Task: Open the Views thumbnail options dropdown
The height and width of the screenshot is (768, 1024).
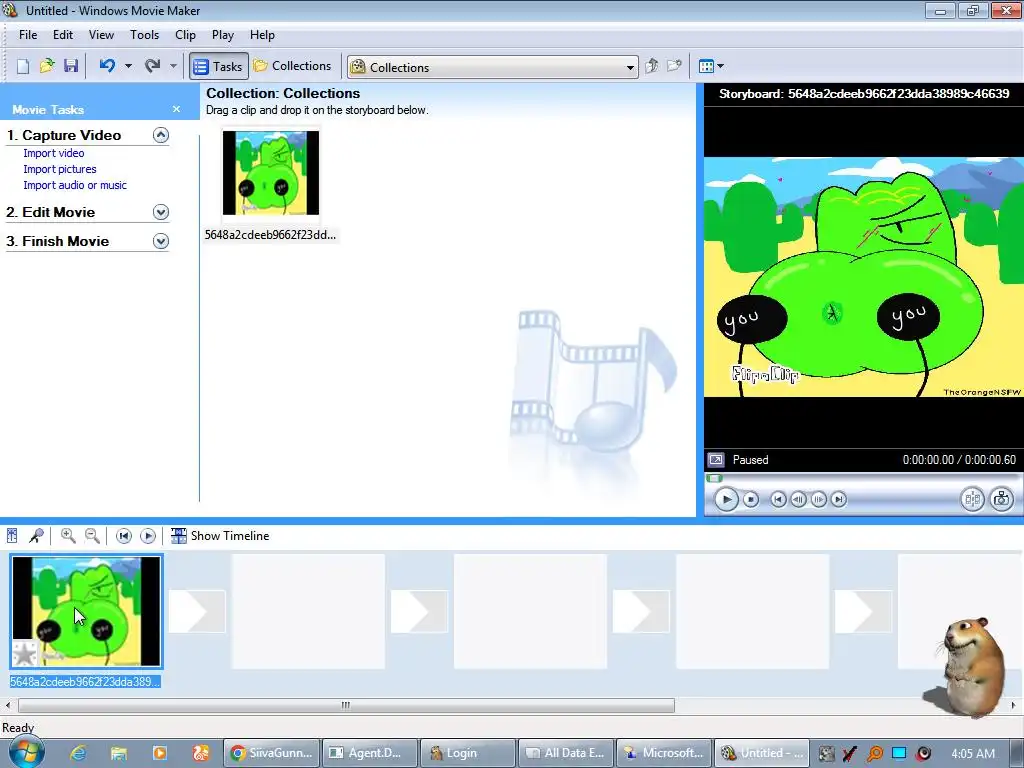Action: (x=711, y=66)
